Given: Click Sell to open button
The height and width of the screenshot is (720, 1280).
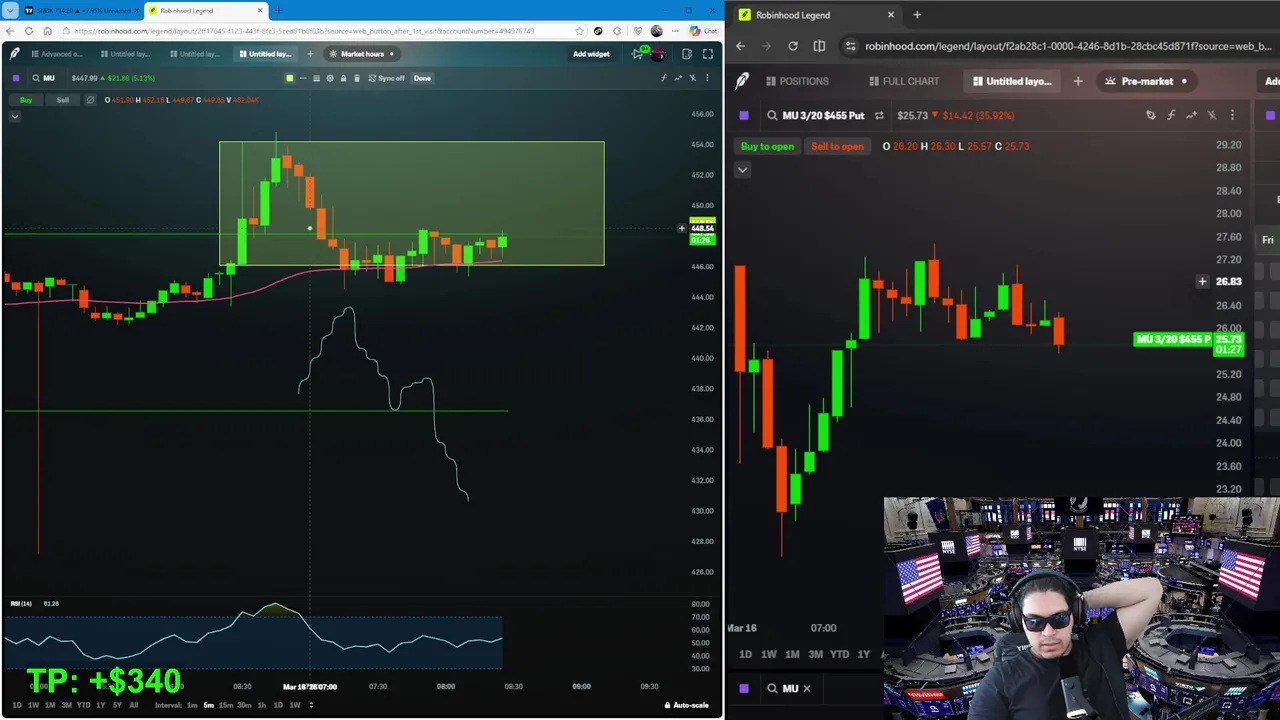Looking at the screenshot, I should 837,146.
